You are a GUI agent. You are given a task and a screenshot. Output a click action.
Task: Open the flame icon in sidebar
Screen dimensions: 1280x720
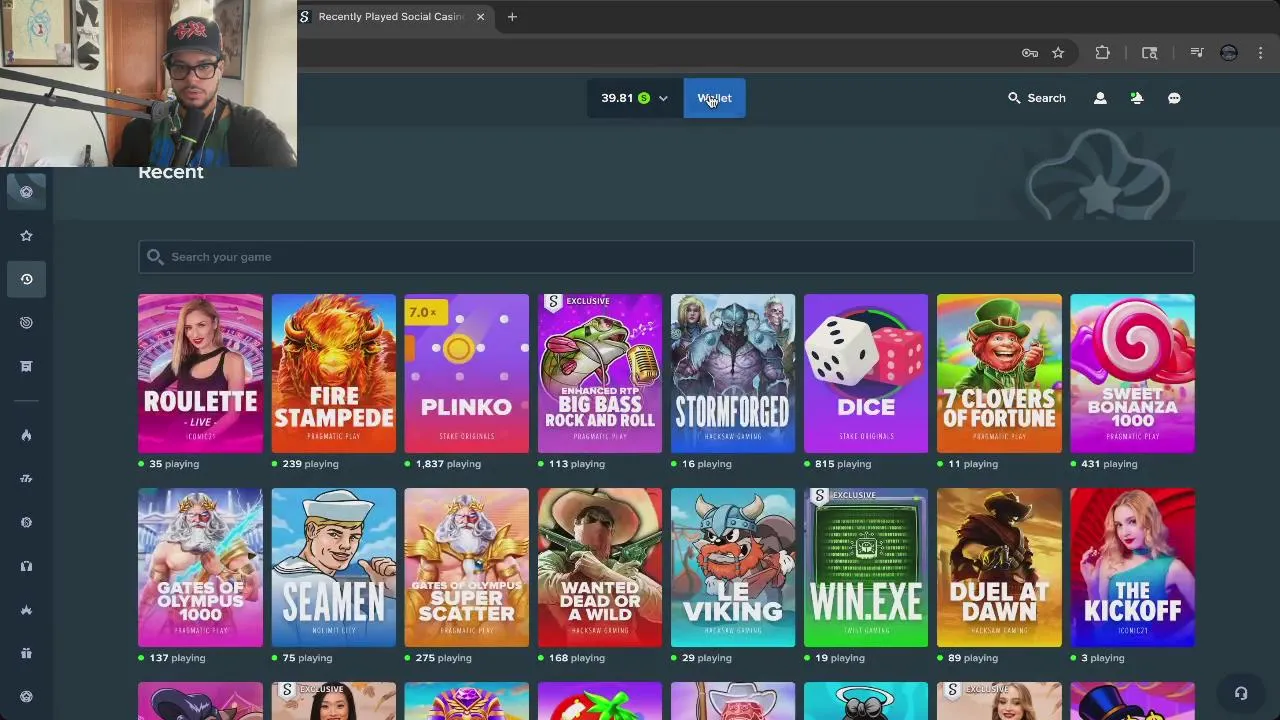pos(26,435)
